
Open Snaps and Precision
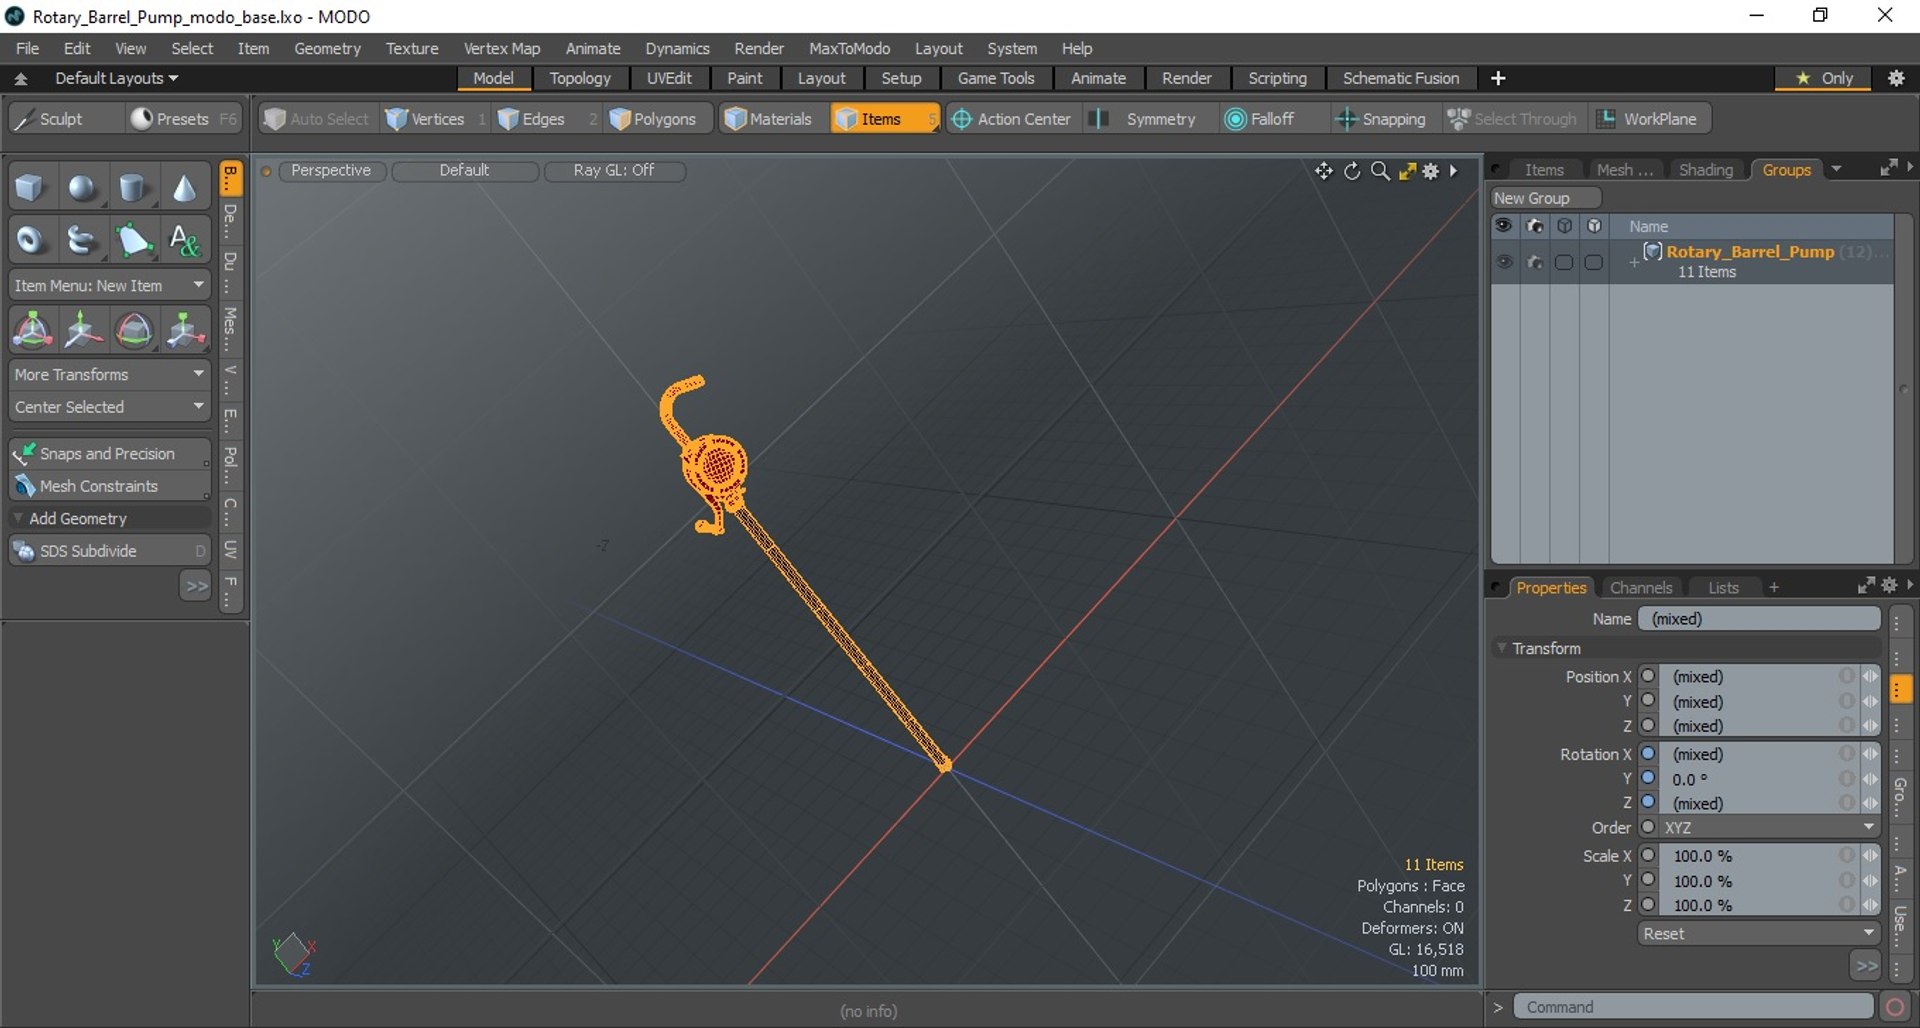click(110, 454)
